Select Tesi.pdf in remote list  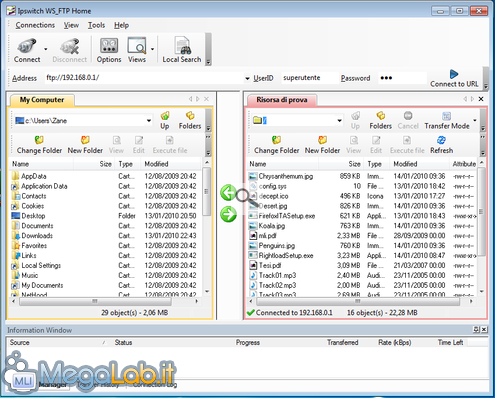(x=270, y=265)
